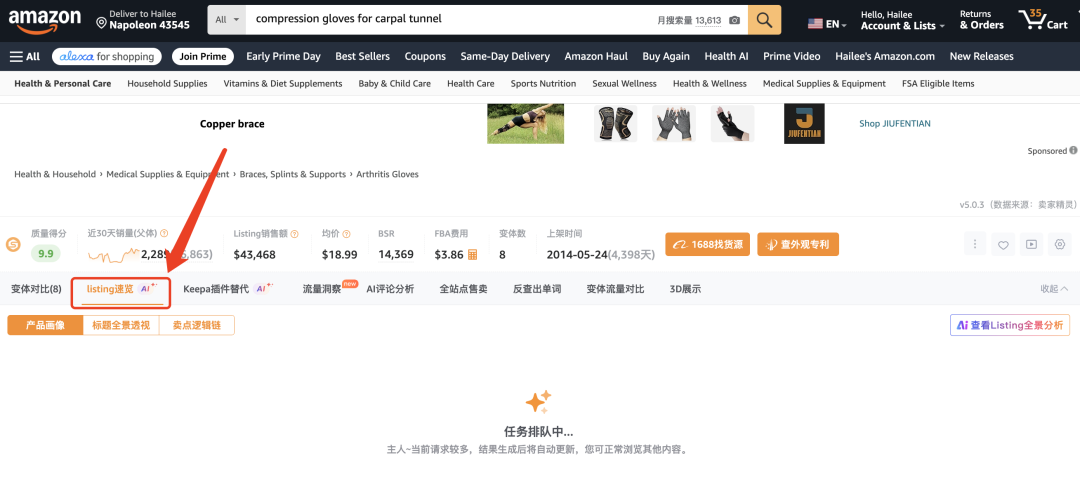Open Sports Nutrition category

[x=543, y=83]
